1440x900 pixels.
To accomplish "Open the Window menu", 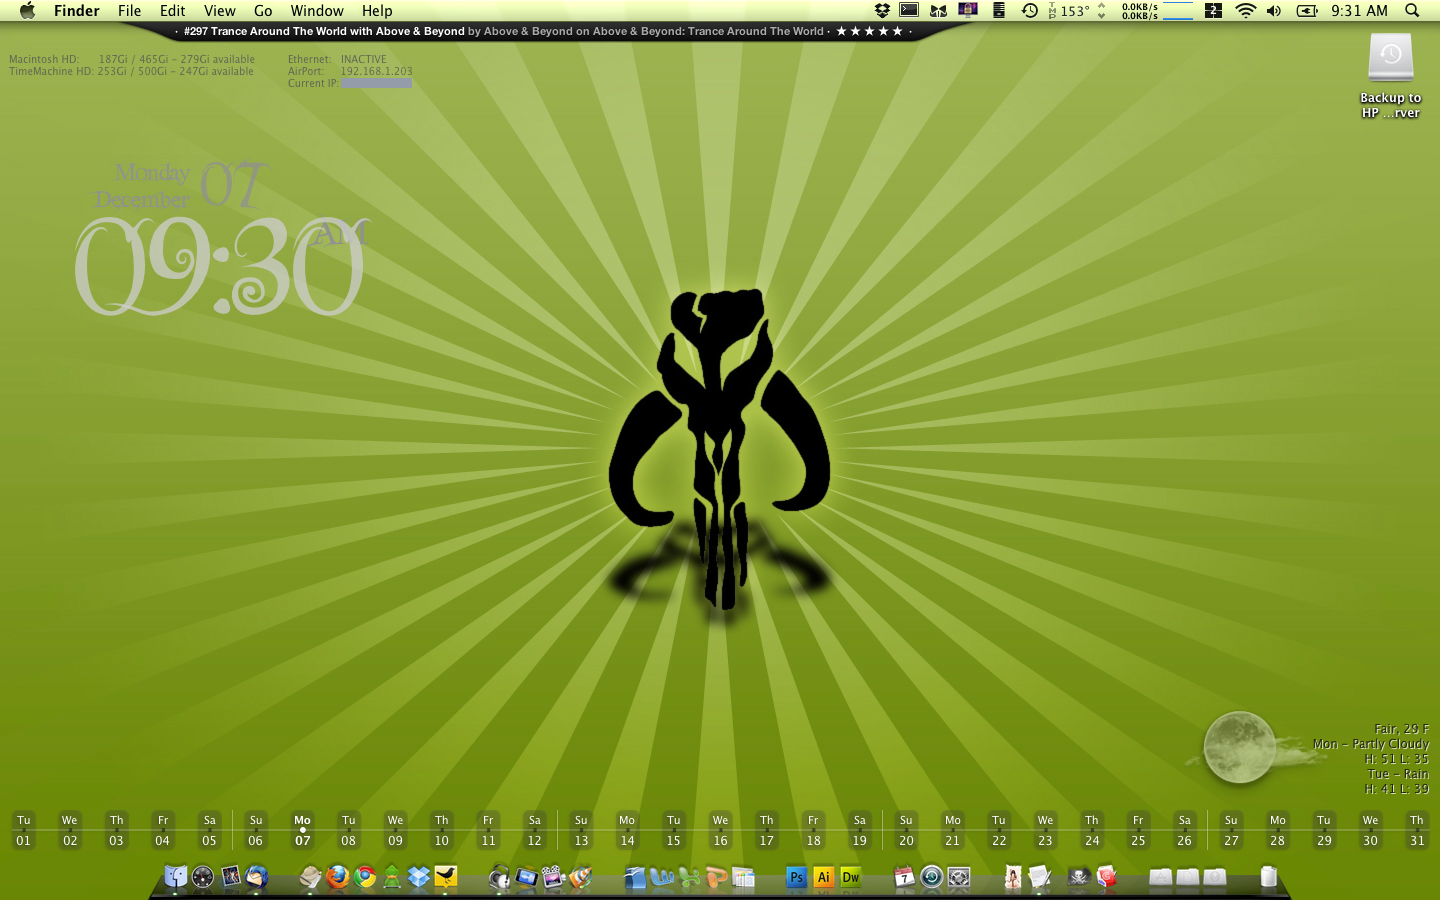I will tap(317, 11).
